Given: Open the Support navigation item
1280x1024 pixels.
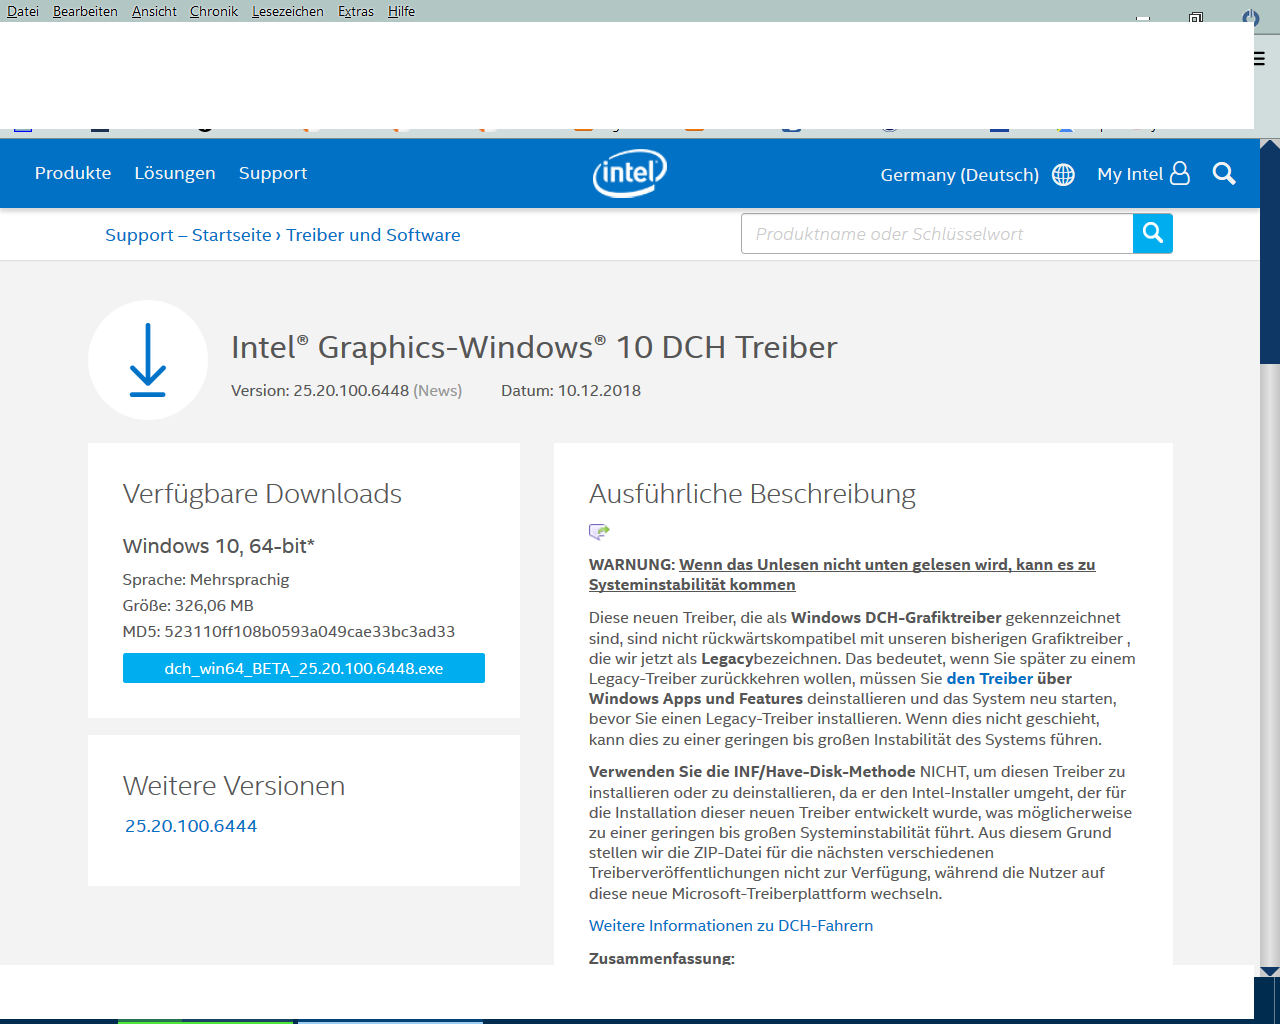Looking at the screenshot, I should tap(273, 173).
